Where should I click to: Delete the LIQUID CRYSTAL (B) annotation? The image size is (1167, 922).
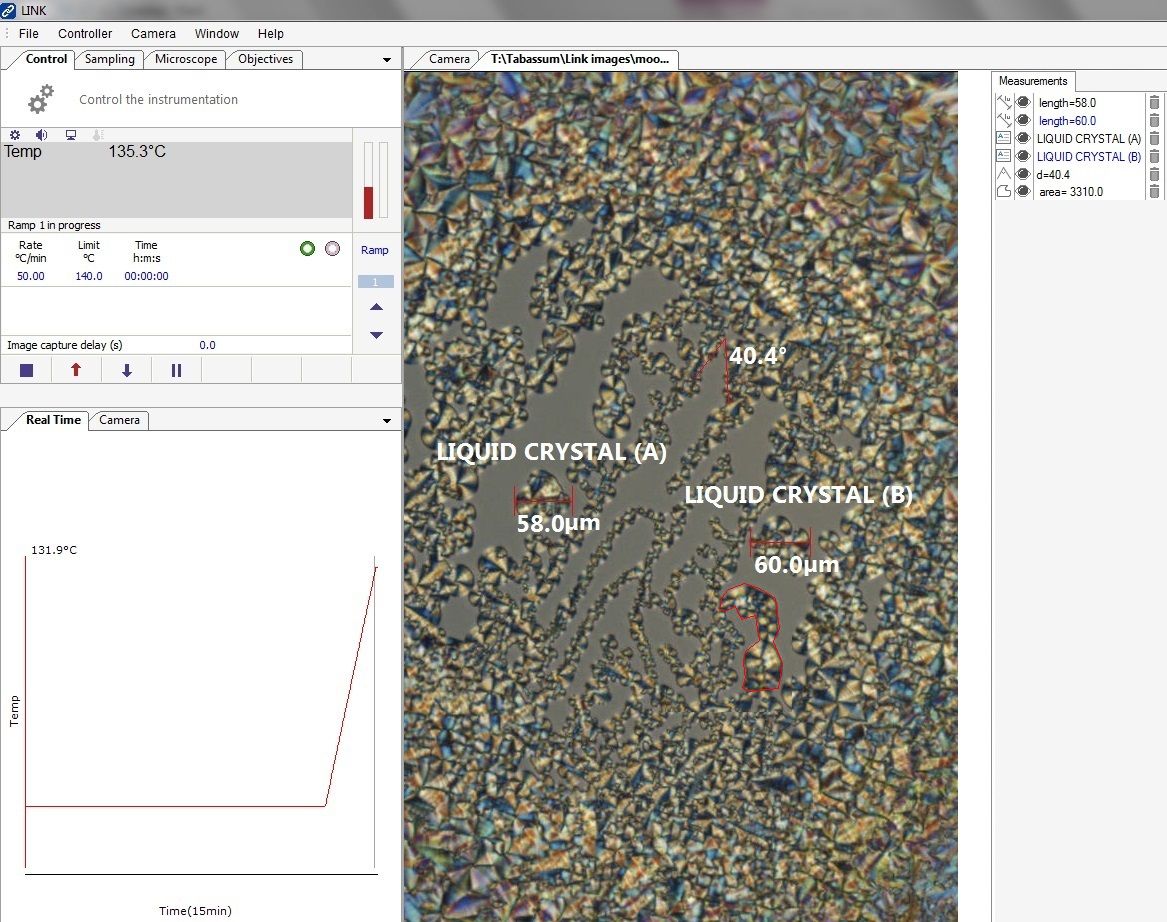(1154, 156)
